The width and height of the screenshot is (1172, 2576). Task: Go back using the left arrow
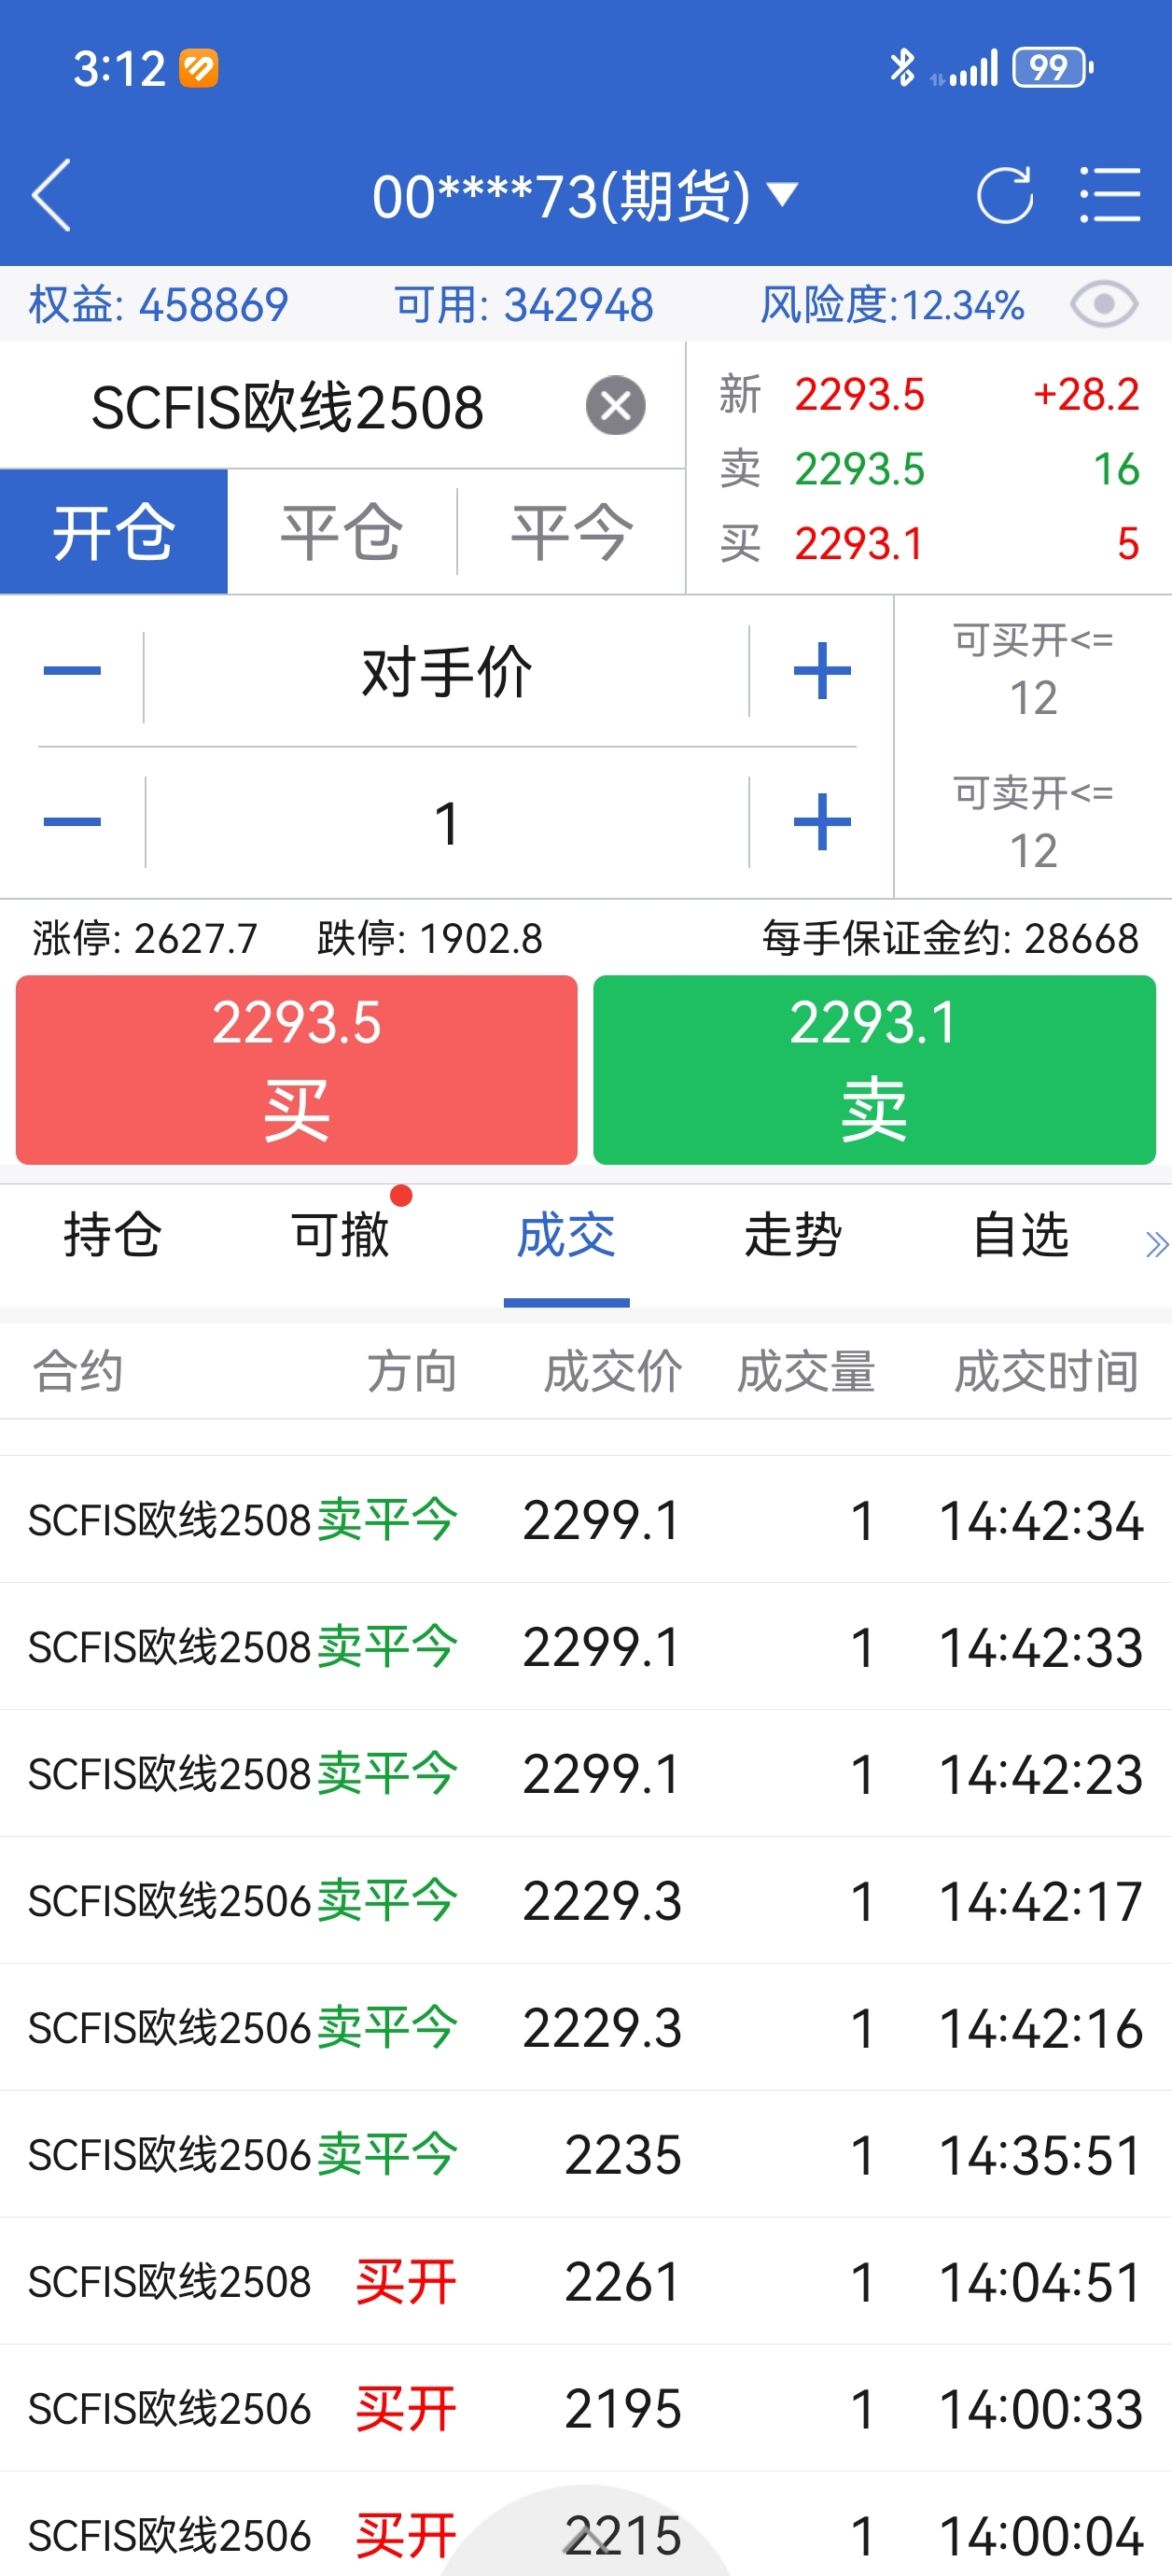(x=52, y=195)
